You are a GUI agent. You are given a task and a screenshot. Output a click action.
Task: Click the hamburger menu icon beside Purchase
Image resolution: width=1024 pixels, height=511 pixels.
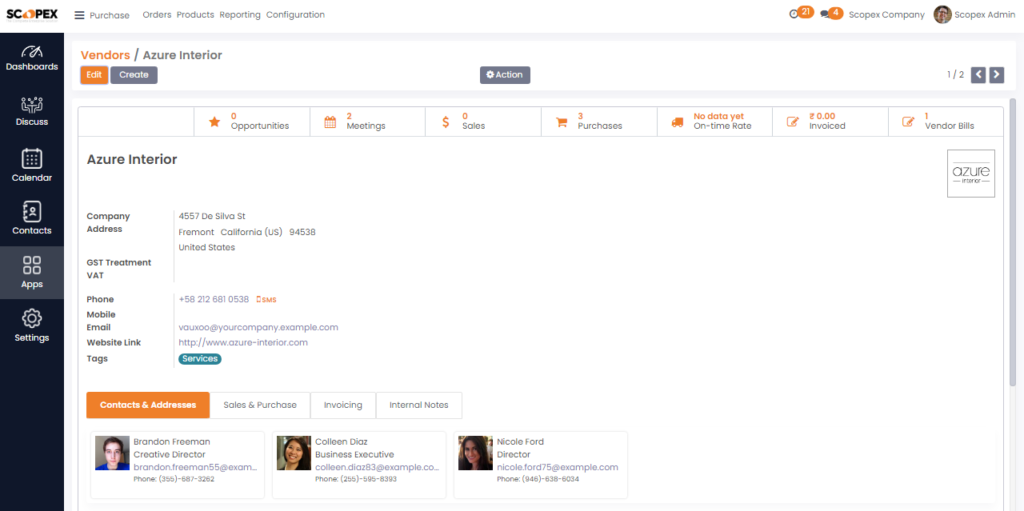click(x=79, y=15)
